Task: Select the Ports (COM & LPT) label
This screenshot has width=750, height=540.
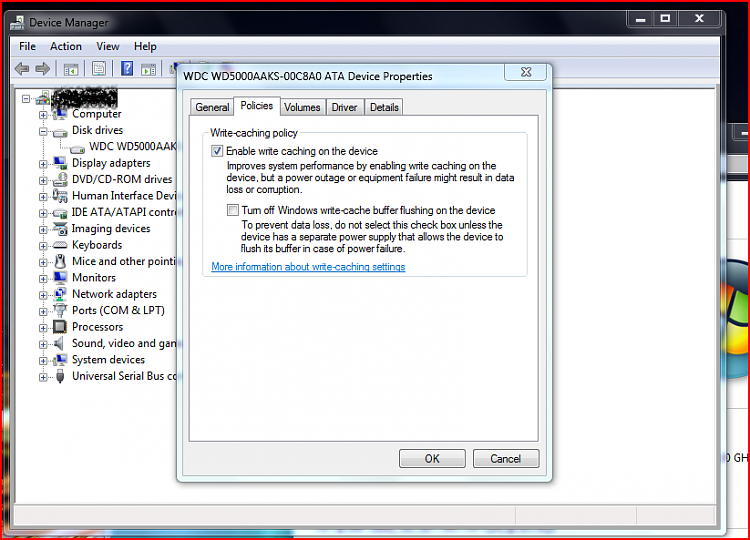Action: pos(118,310)
